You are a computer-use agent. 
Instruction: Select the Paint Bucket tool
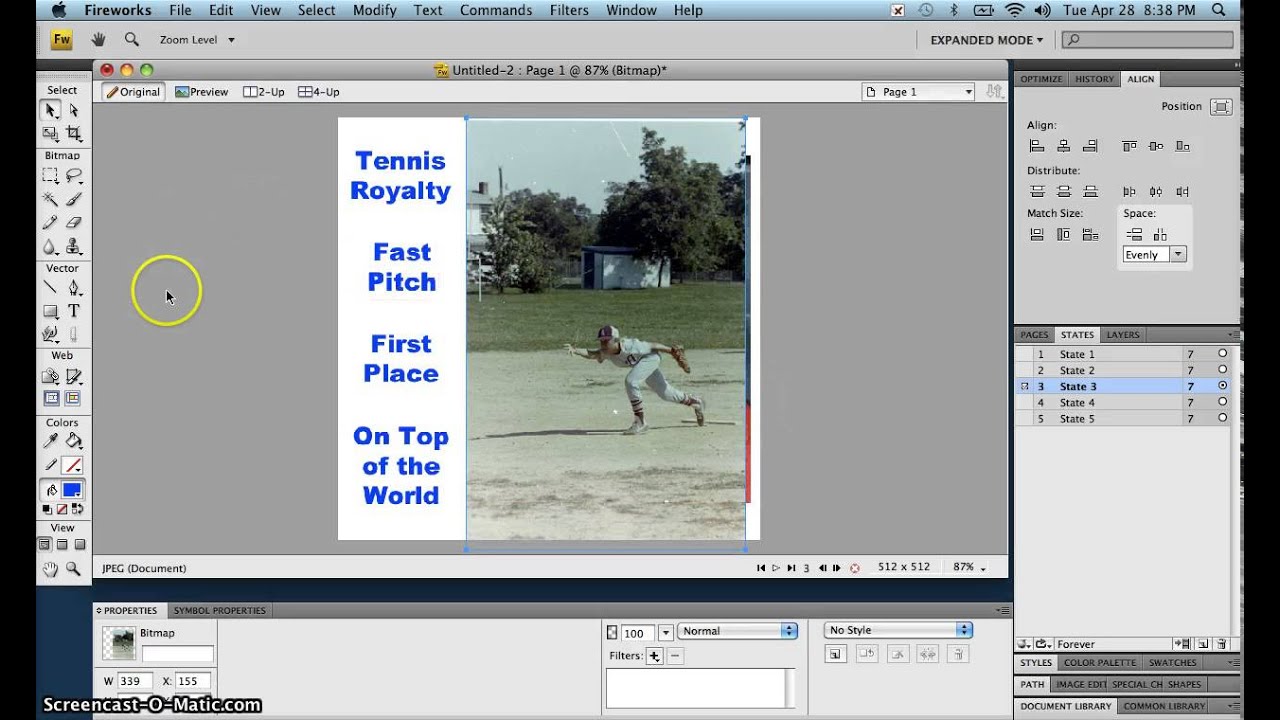(x=74, y=441)
